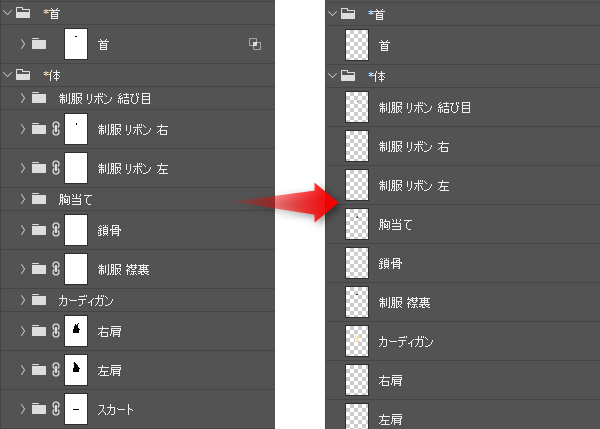The image size is (600, 429).
Task: Toggle mask link on 右肩 group
Action: click(56, 331)
